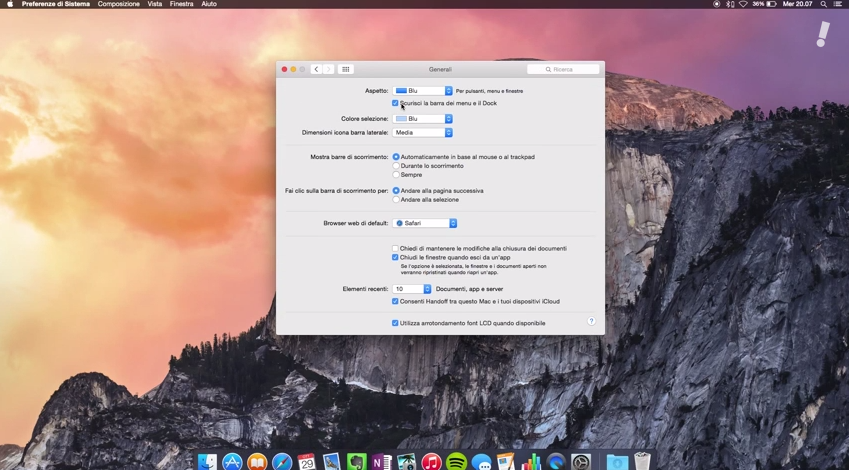Disable "Scurisci la barra dei menu e il Dock"
Screen dimensions: 849x470
tap(396, 103)
